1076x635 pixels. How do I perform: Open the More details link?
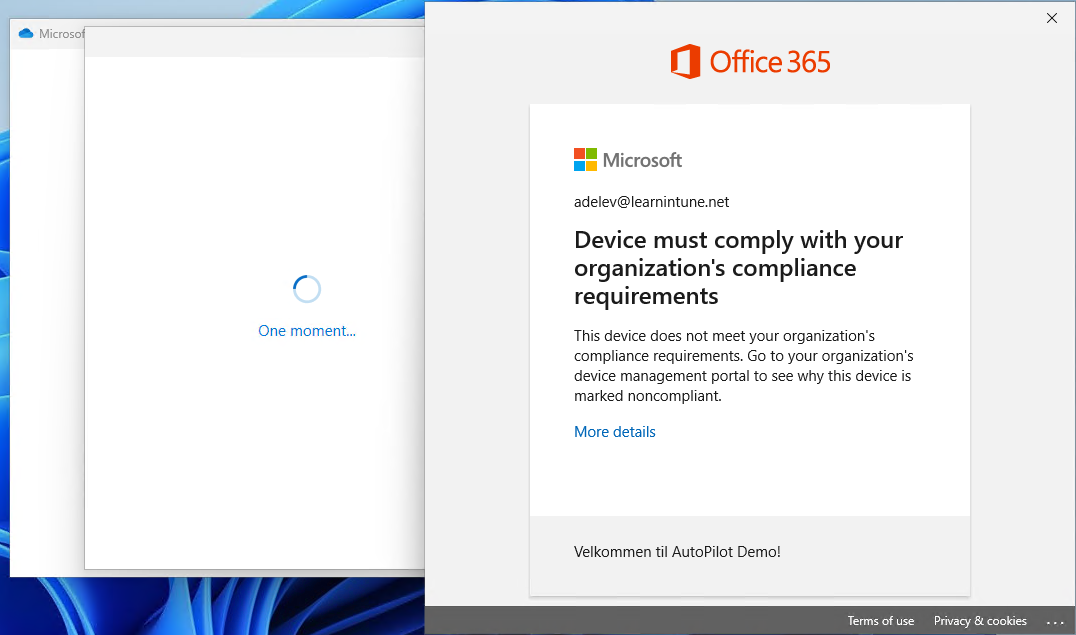(x=614, y=432)
